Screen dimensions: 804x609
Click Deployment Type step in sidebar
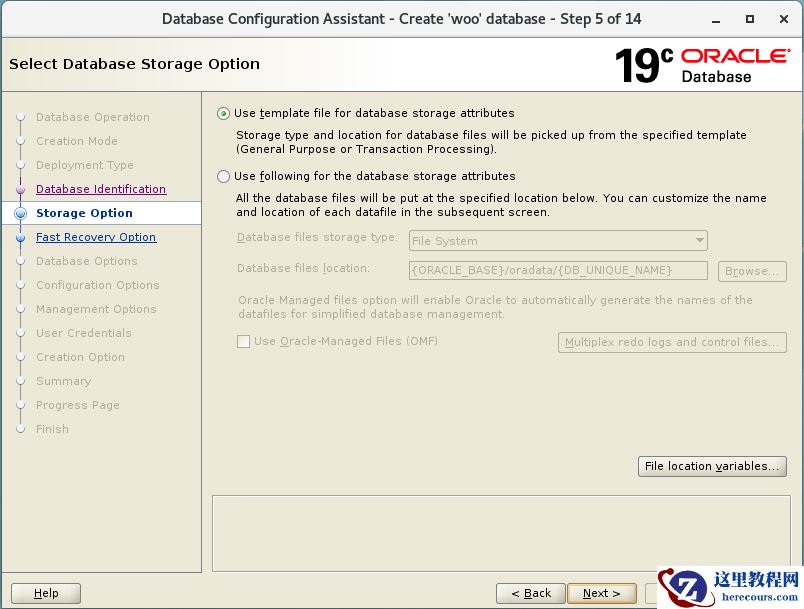point(85,165)
